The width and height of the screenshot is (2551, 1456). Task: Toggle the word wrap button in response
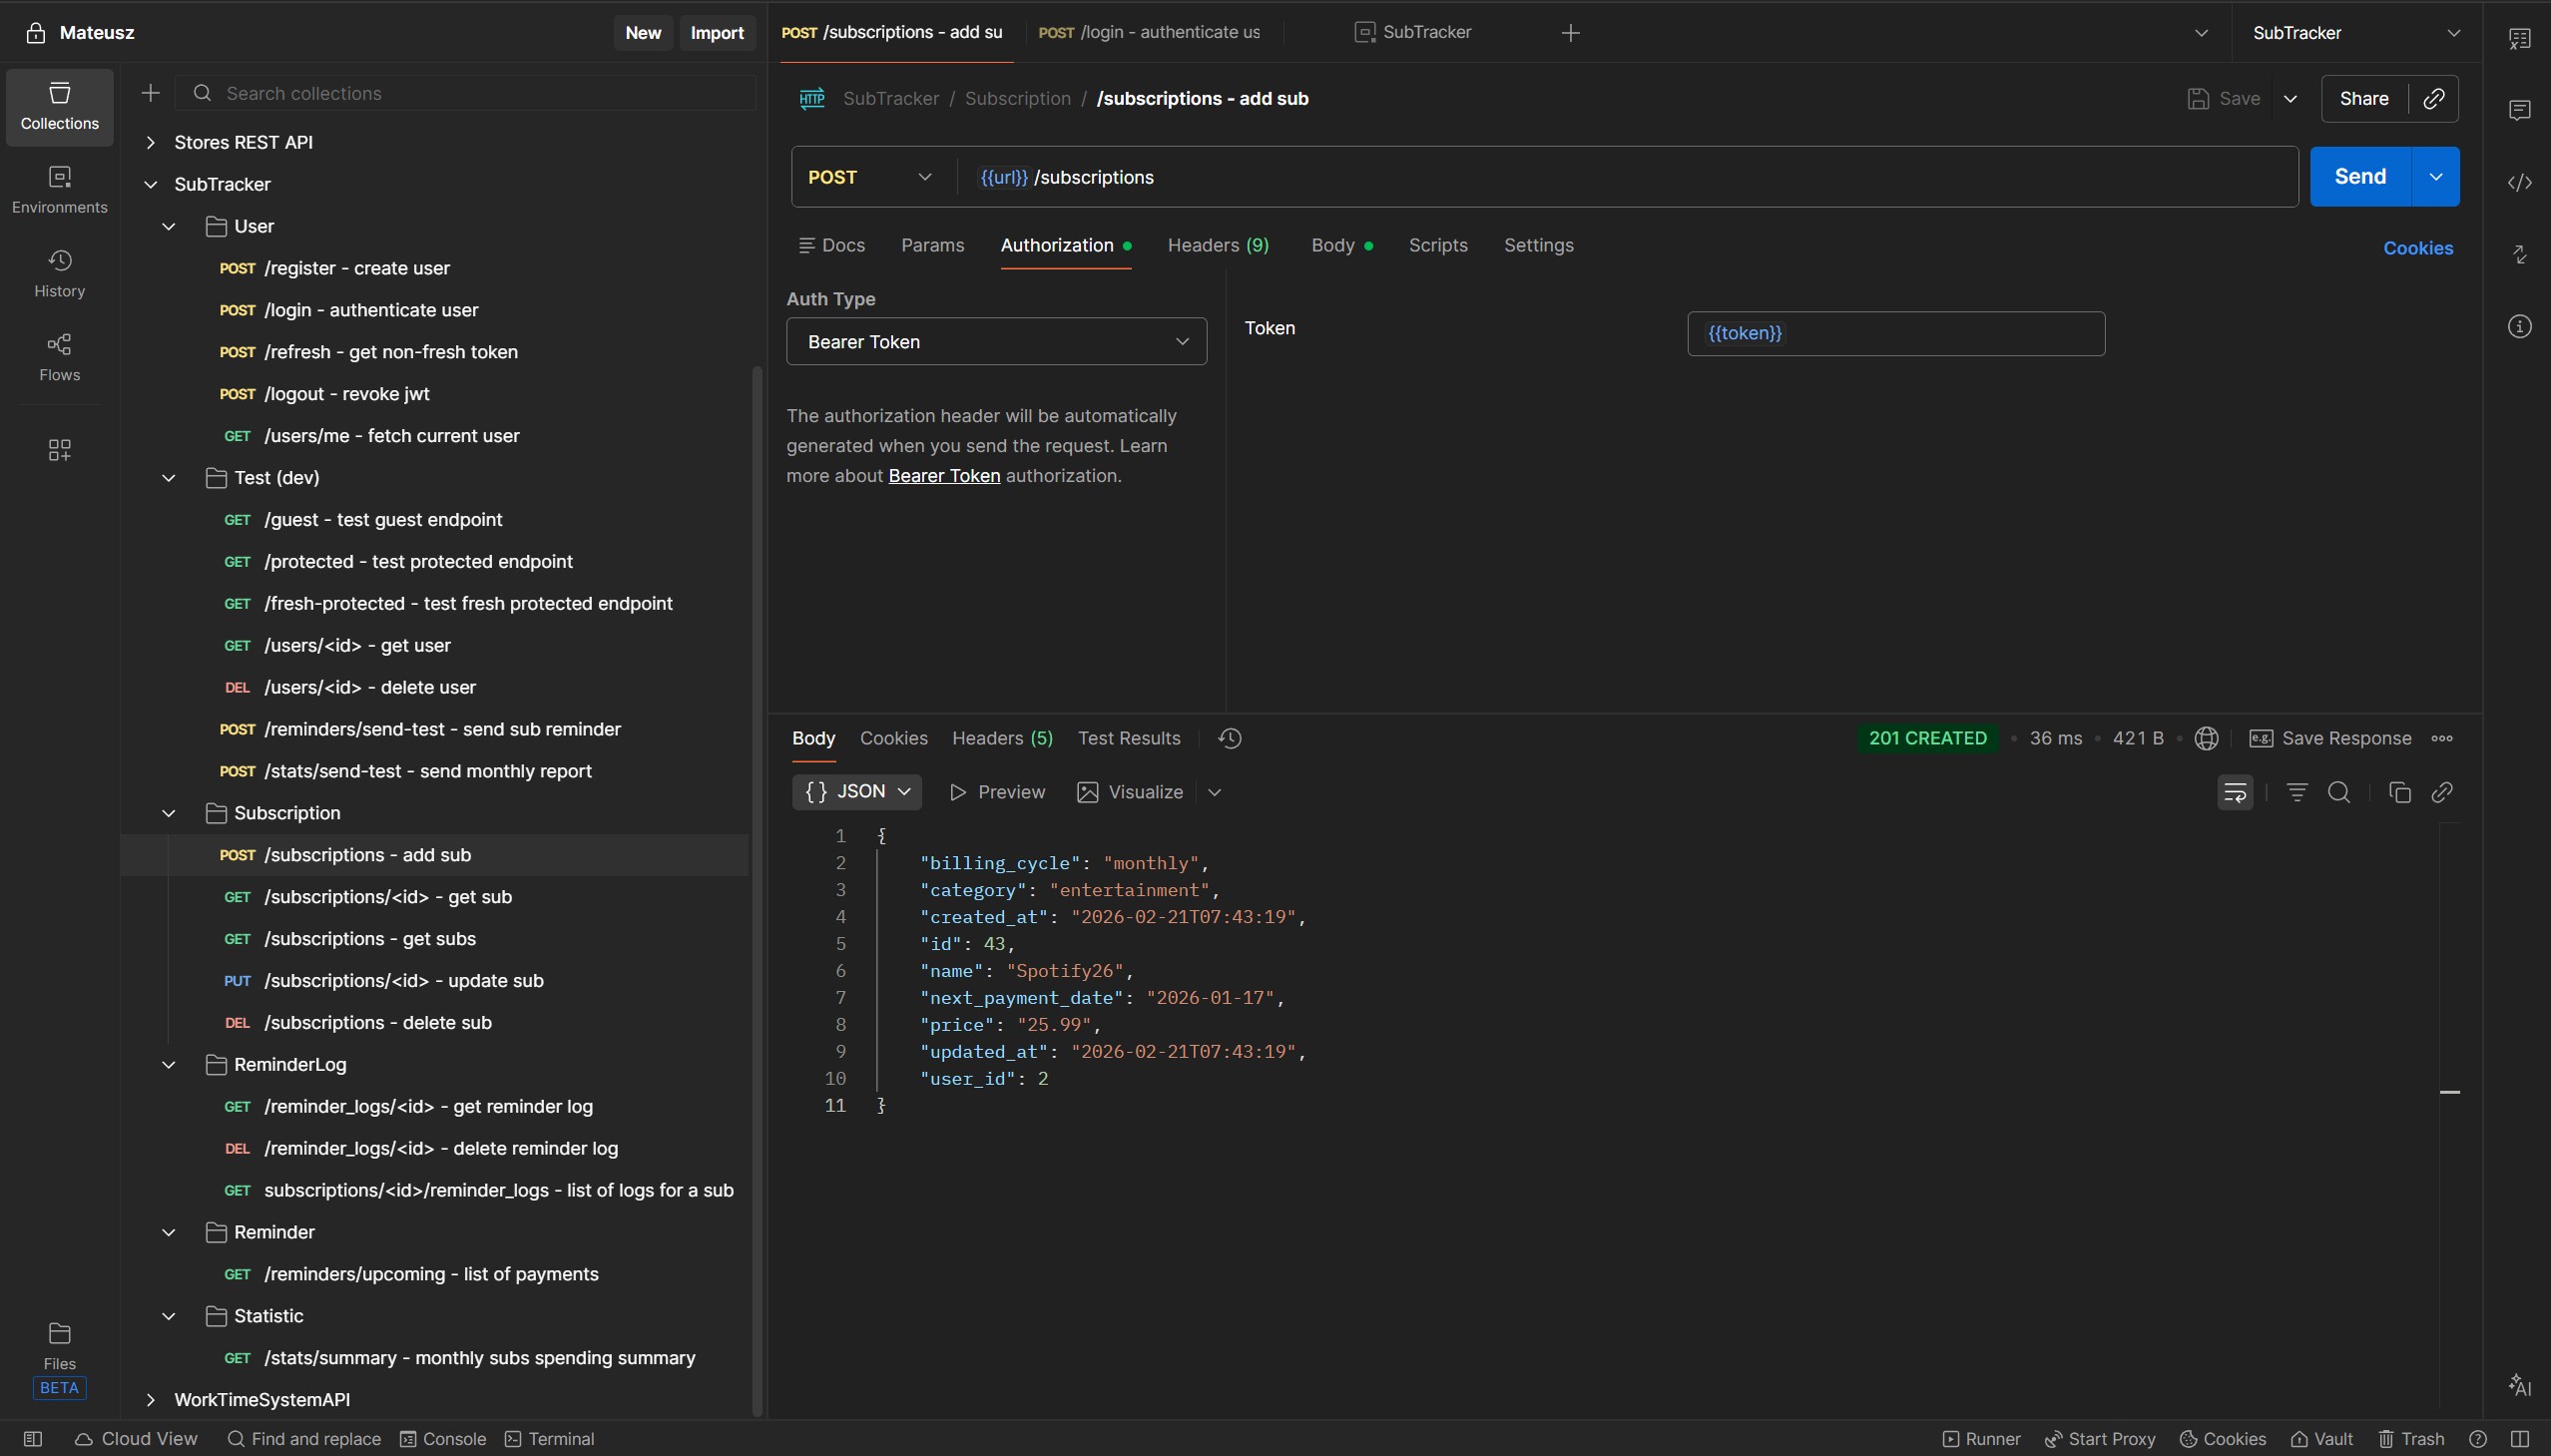(x=2234, y=793)
